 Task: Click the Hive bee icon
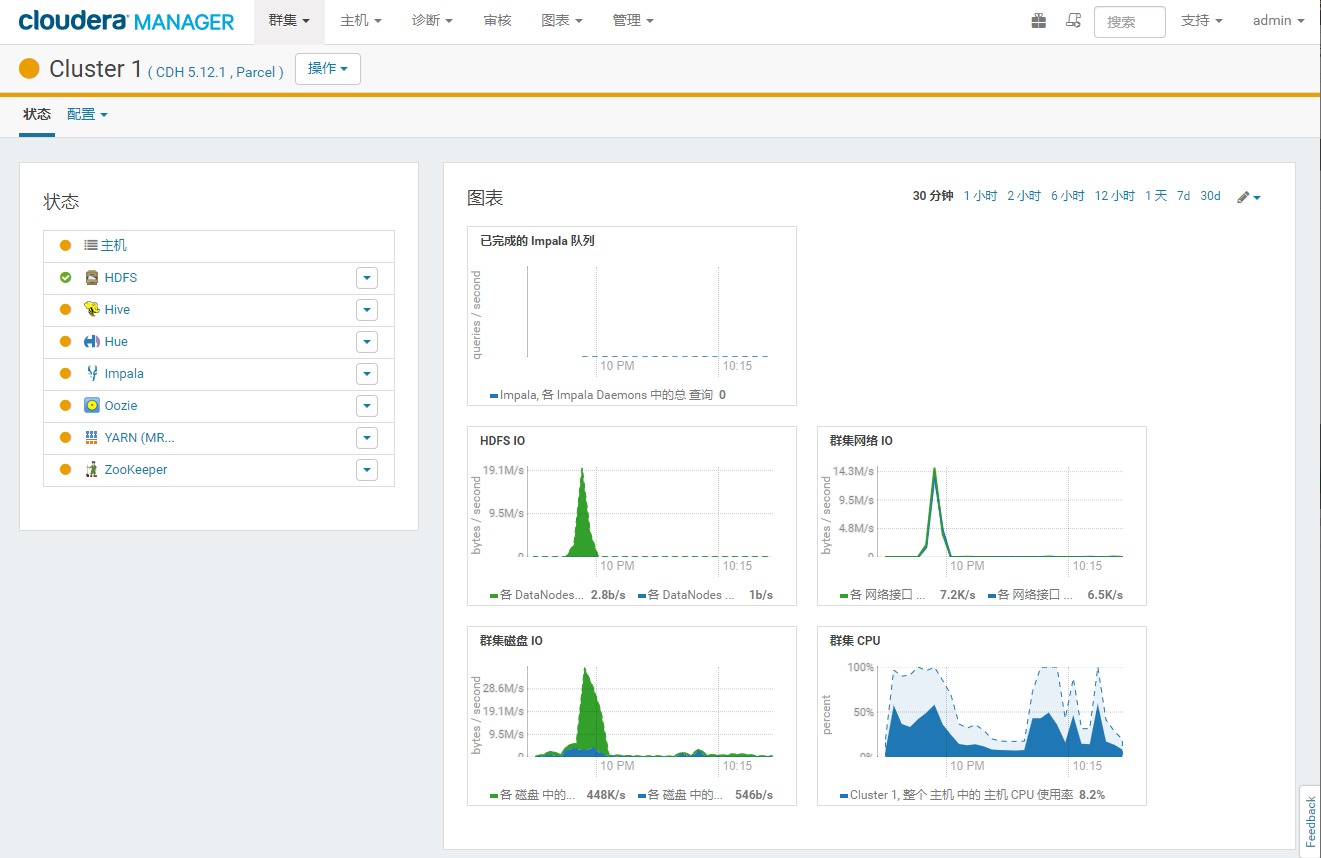click(92, 309)
